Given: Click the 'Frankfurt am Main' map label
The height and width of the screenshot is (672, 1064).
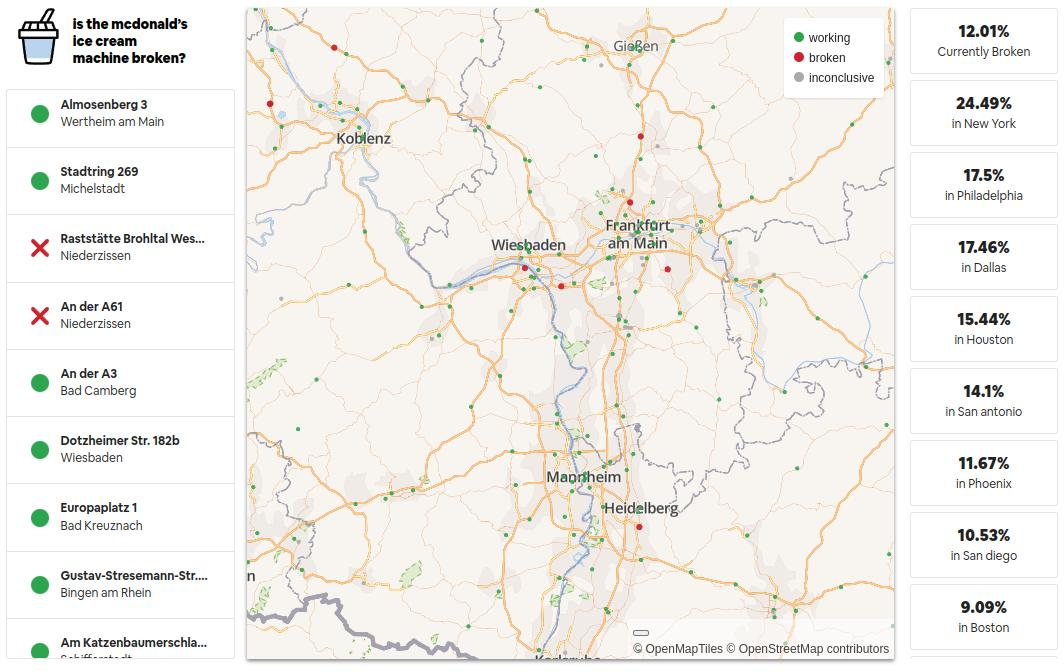Looking at the screenshot, I should [x=638, y=234].
